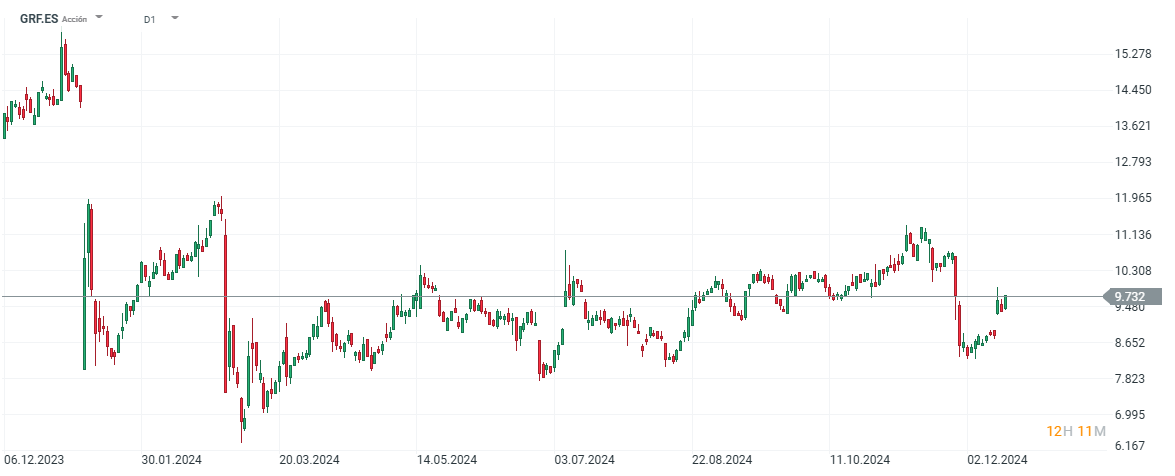
Task: Click the 06.12.2023 date label
Action: tap(35, 460)
